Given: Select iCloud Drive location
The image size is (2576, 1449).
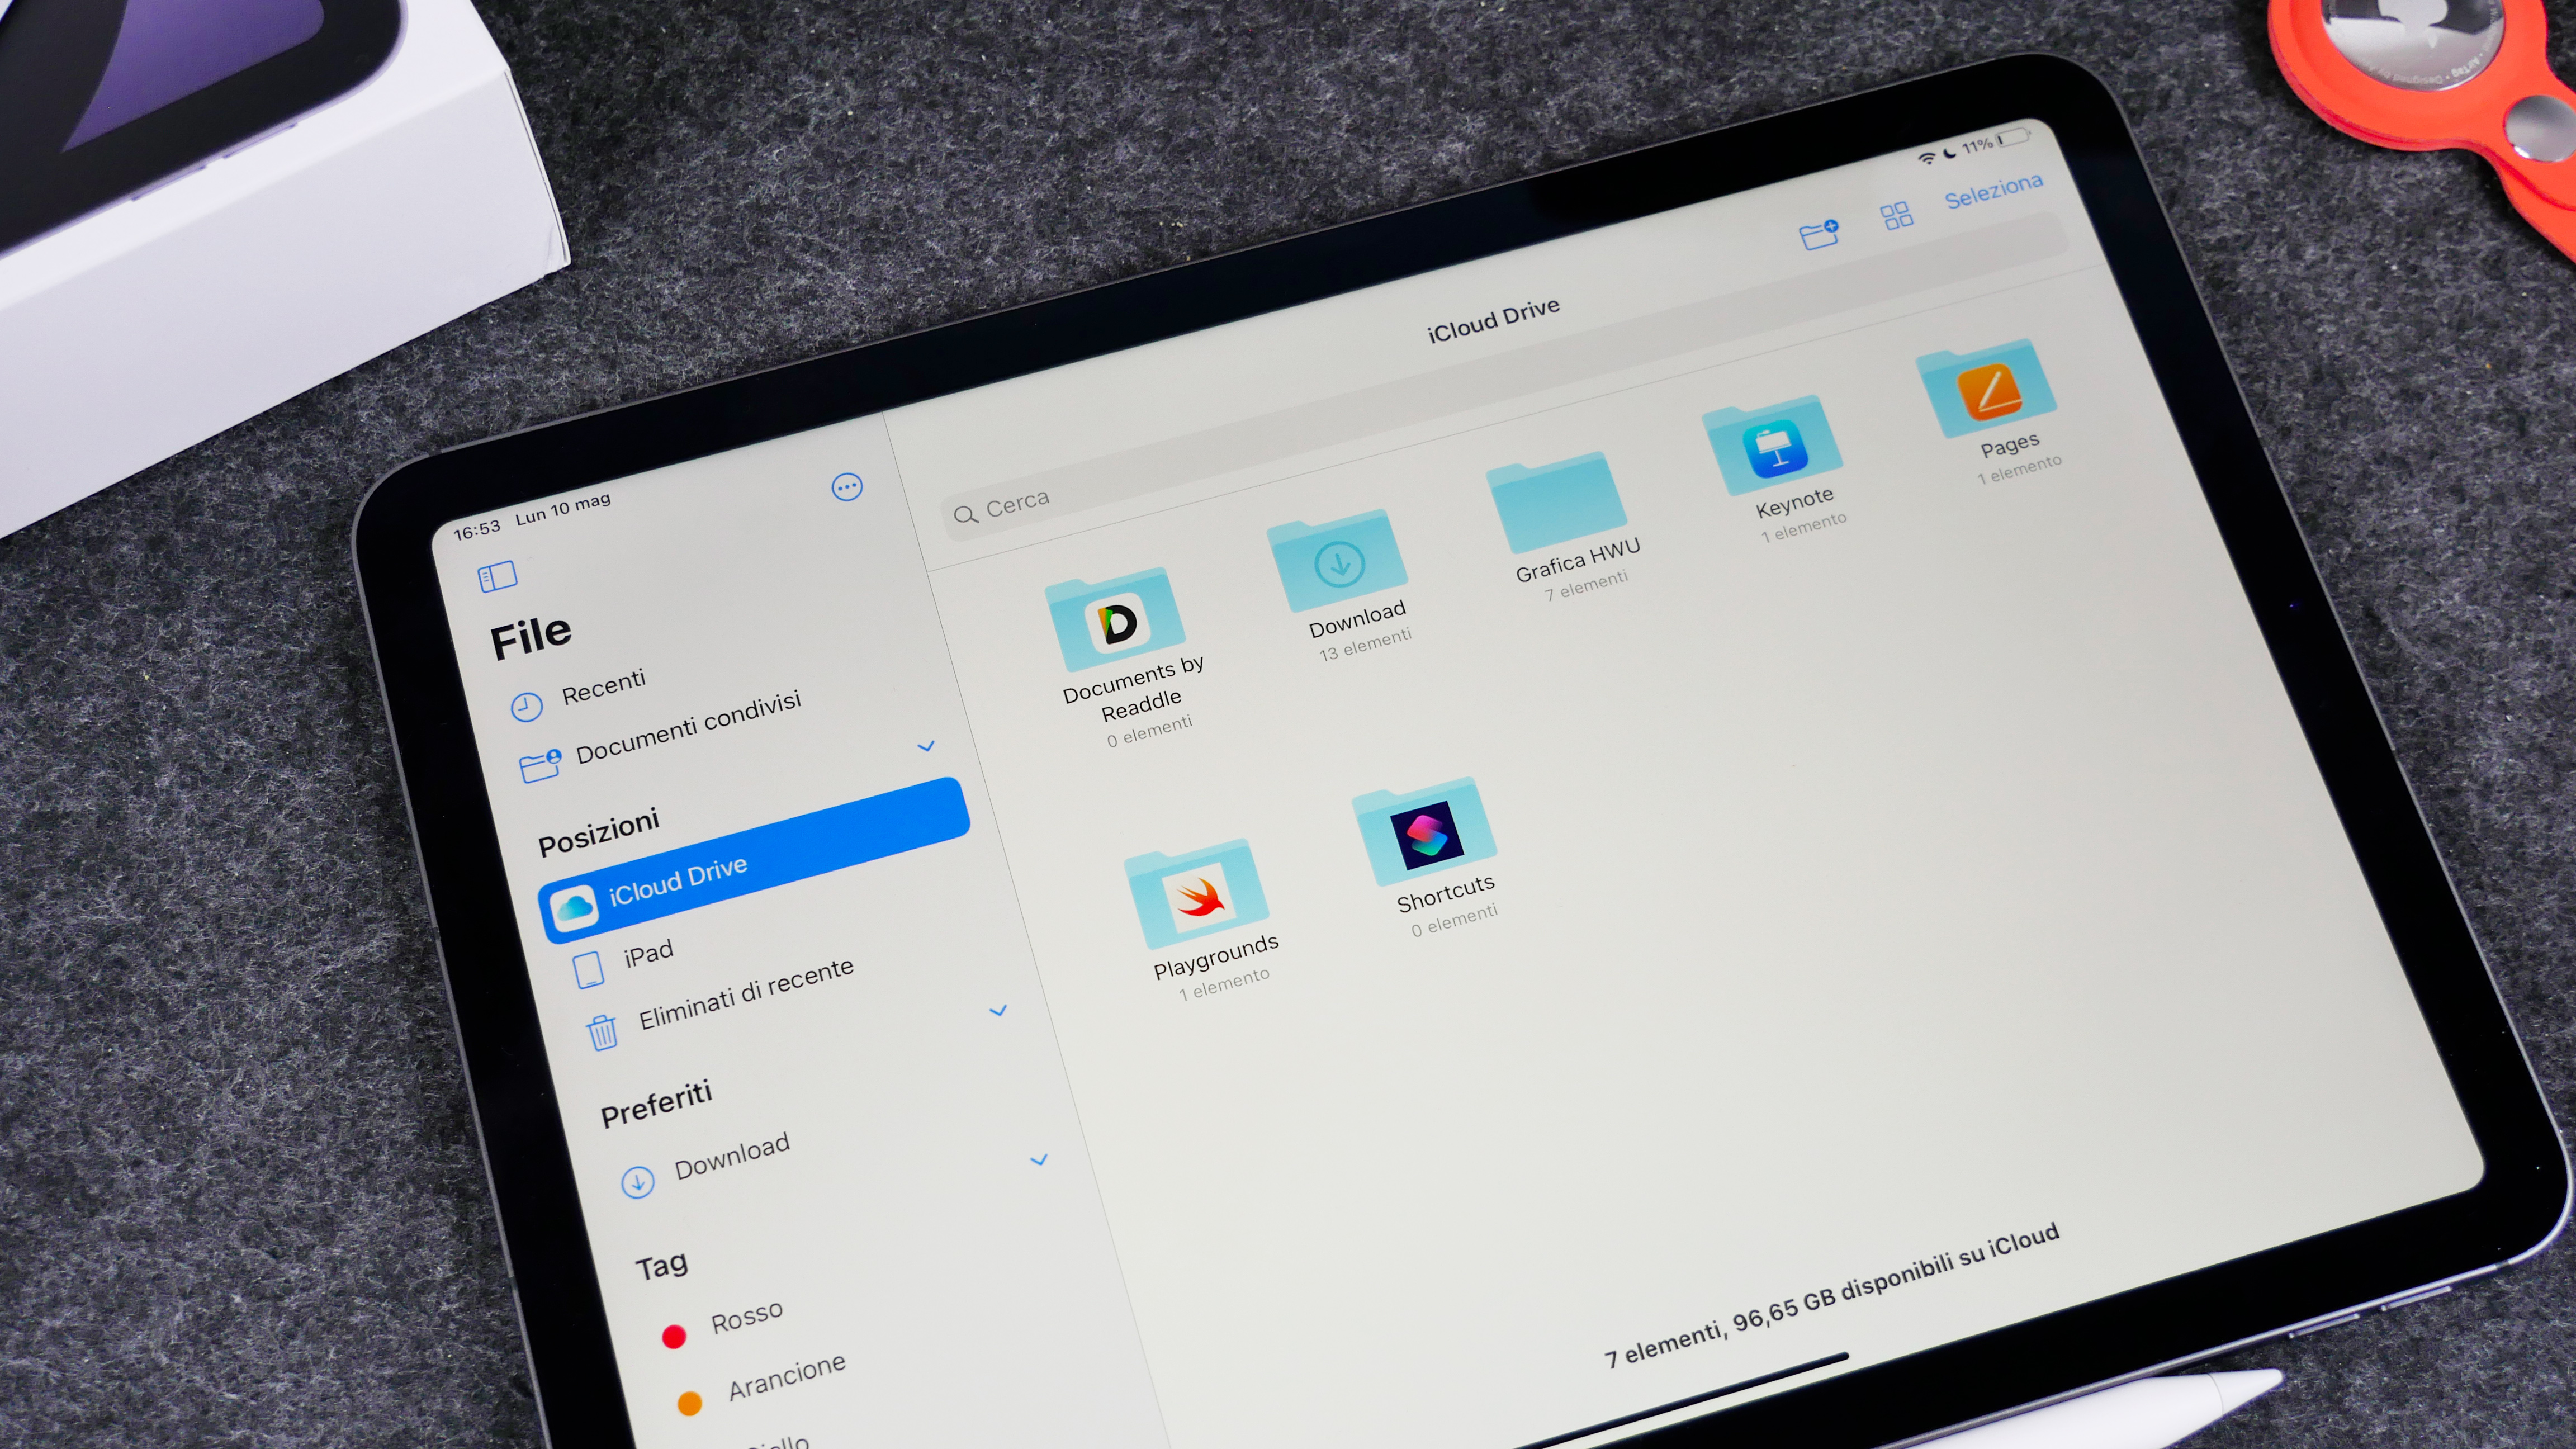Looking at the screenshot, I should coord(755,861).
